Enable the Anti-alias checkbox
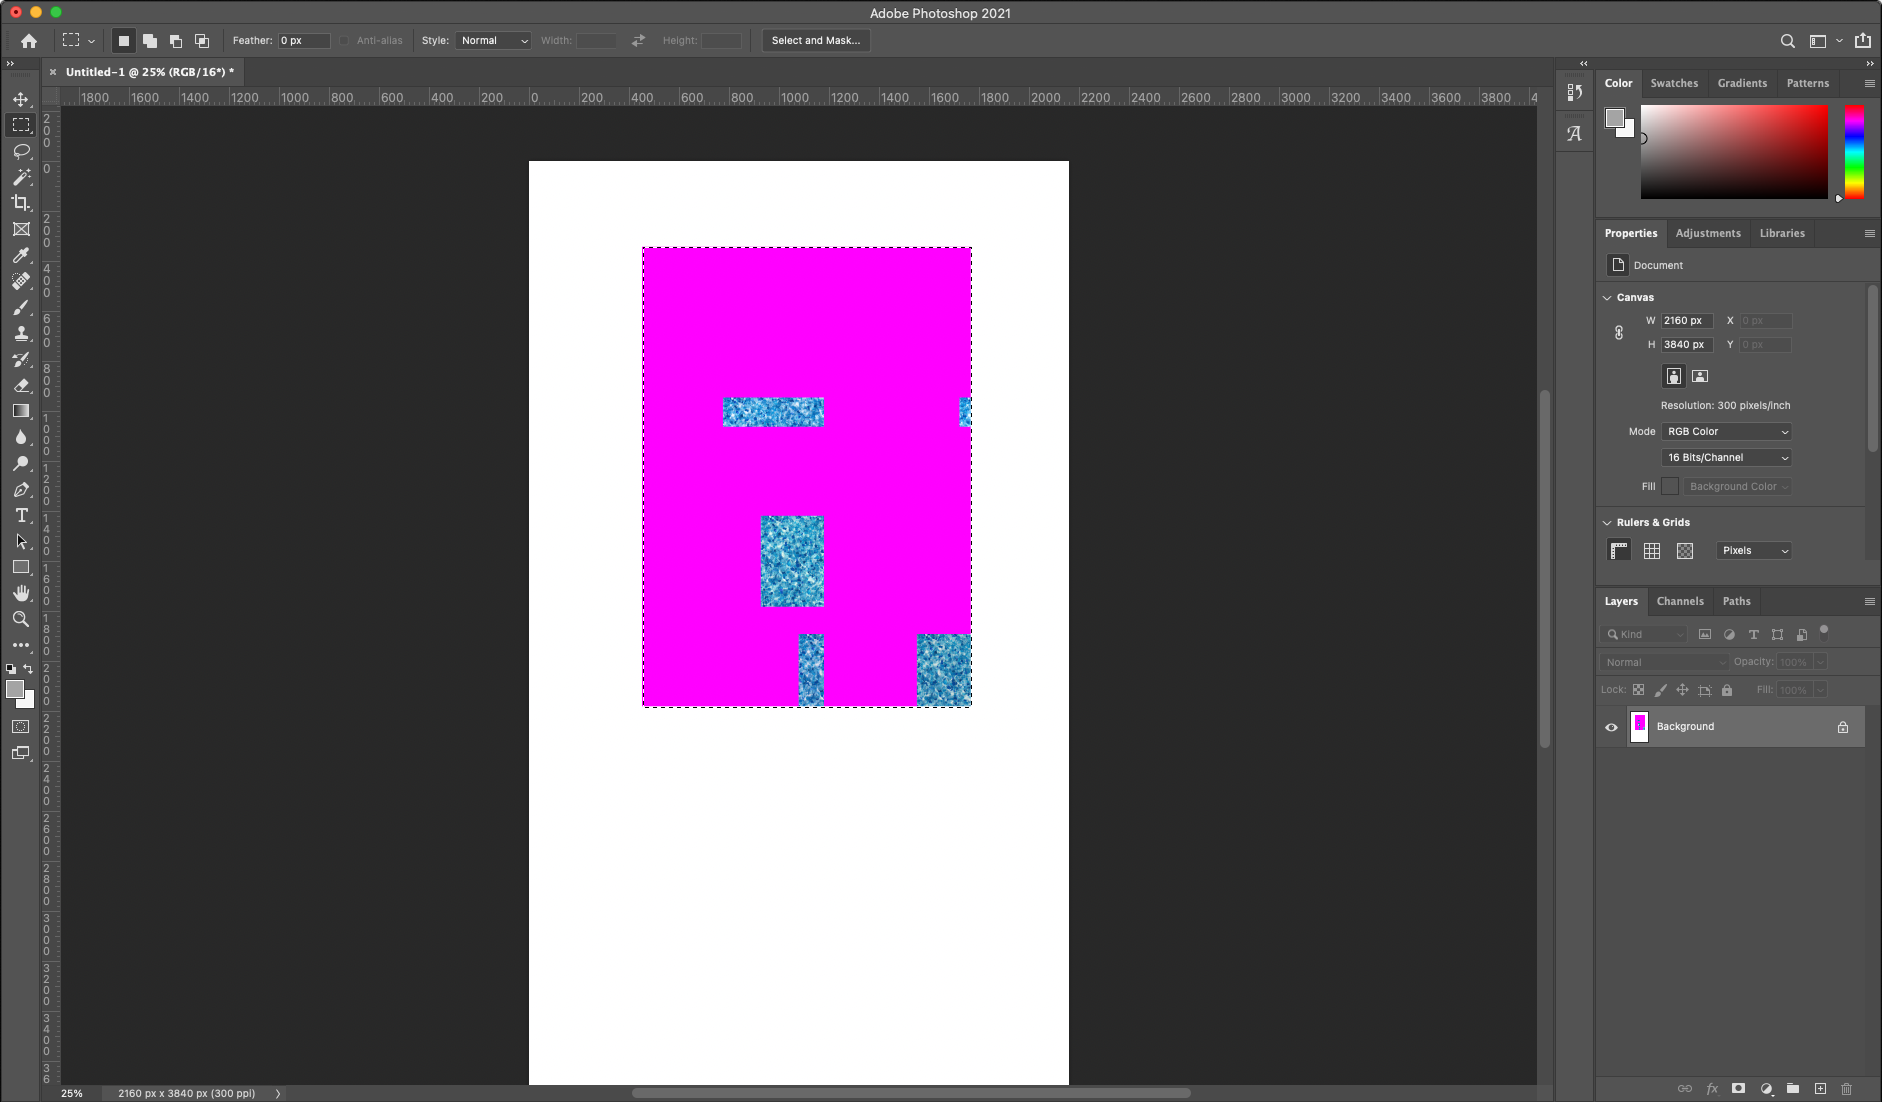Viewport: 1882px width, 1102px height. point(345,41)
